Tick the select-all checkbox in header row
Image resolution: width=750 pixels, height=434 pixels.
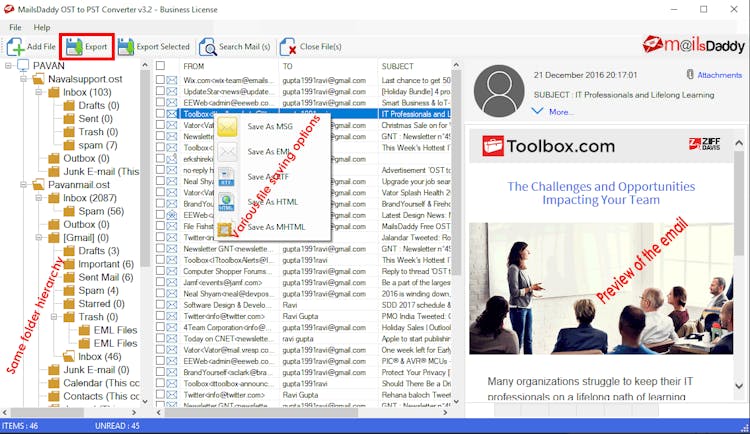pyautogui.click(x=161, y=66)
